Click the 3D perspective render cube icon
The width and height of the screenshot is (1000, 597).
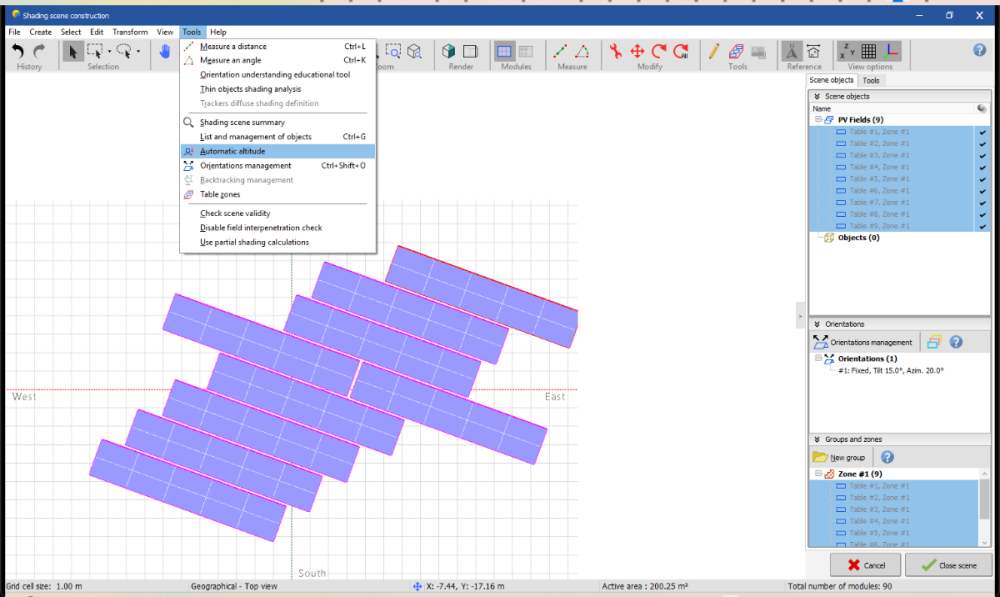tap(449, 52)
